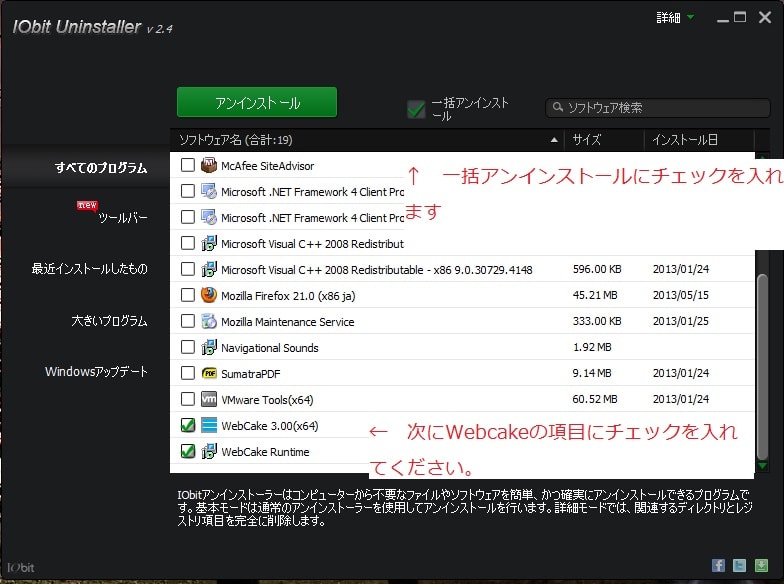Click the Mozilla Maintenance Service icon
The height and width of the screenshot is (584, 784).
(209, 321)
